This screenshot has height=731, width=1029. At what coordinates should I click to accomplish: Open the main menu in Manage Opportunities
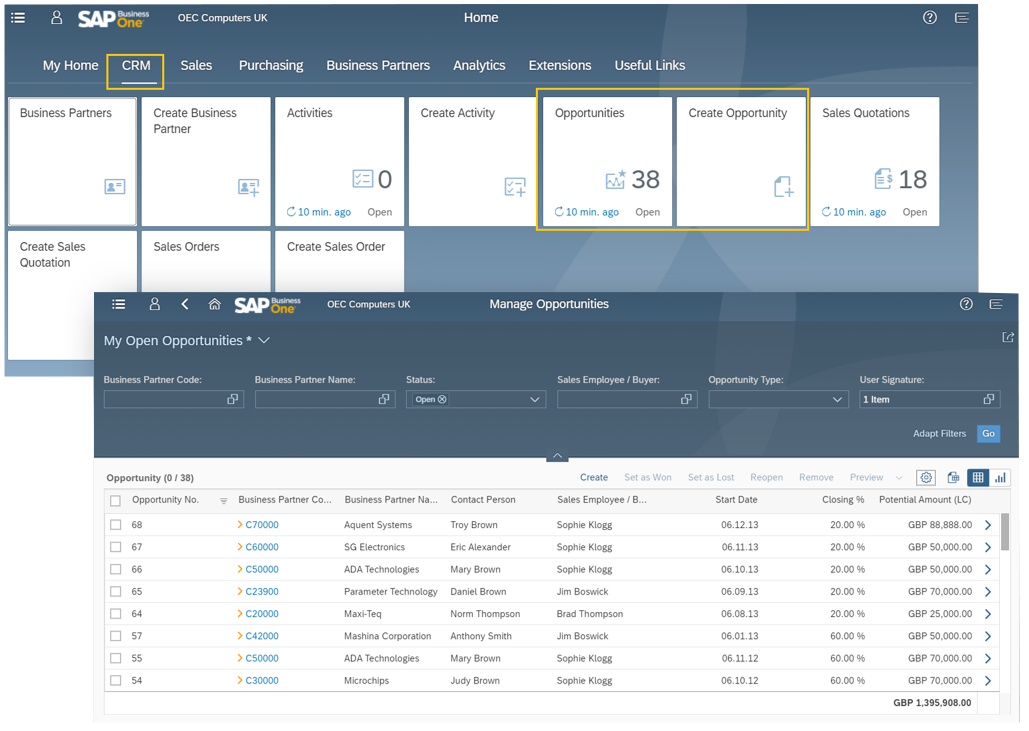coord(119,304)
